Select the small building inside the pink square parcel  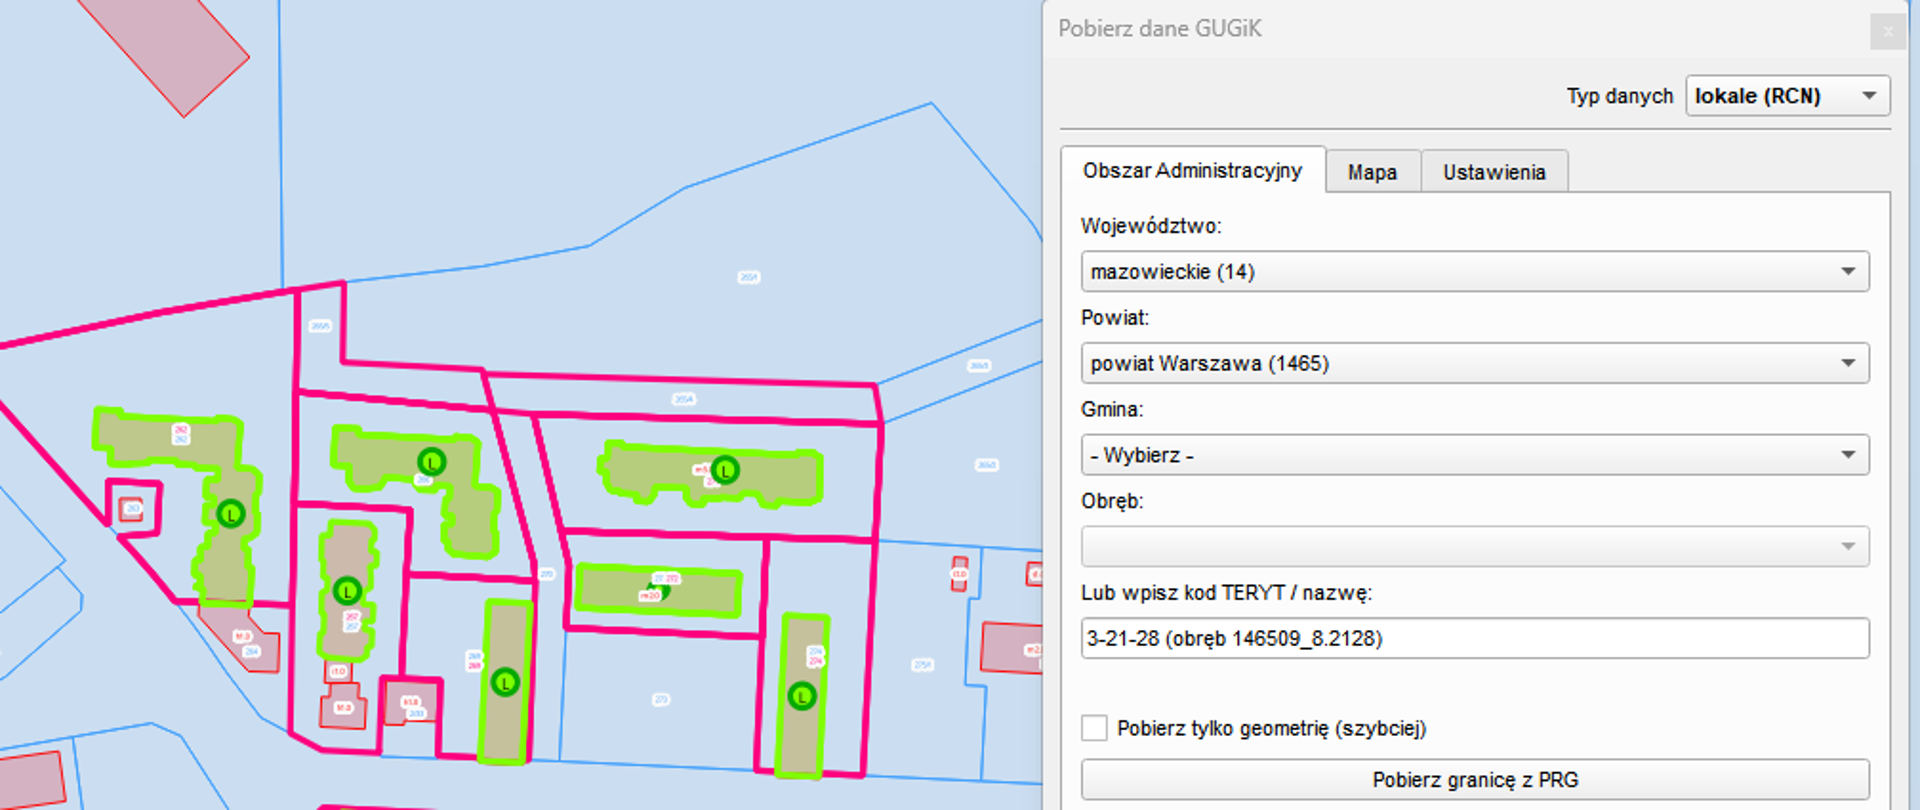[x=132, y=510]
